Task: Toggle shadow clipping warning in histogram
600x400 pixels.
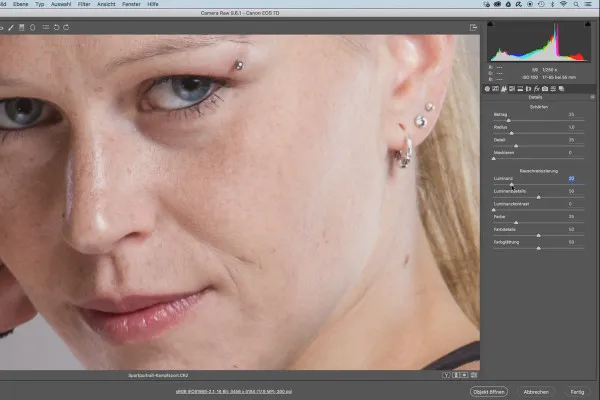Action: tap(490, 24)
